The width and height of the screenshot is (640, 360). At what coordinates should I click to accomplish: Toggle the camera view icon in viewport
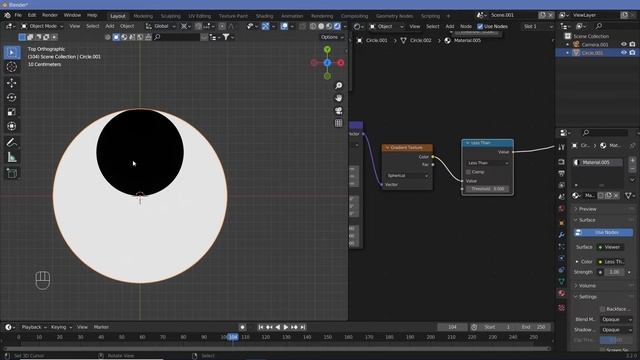pos(339,111)
